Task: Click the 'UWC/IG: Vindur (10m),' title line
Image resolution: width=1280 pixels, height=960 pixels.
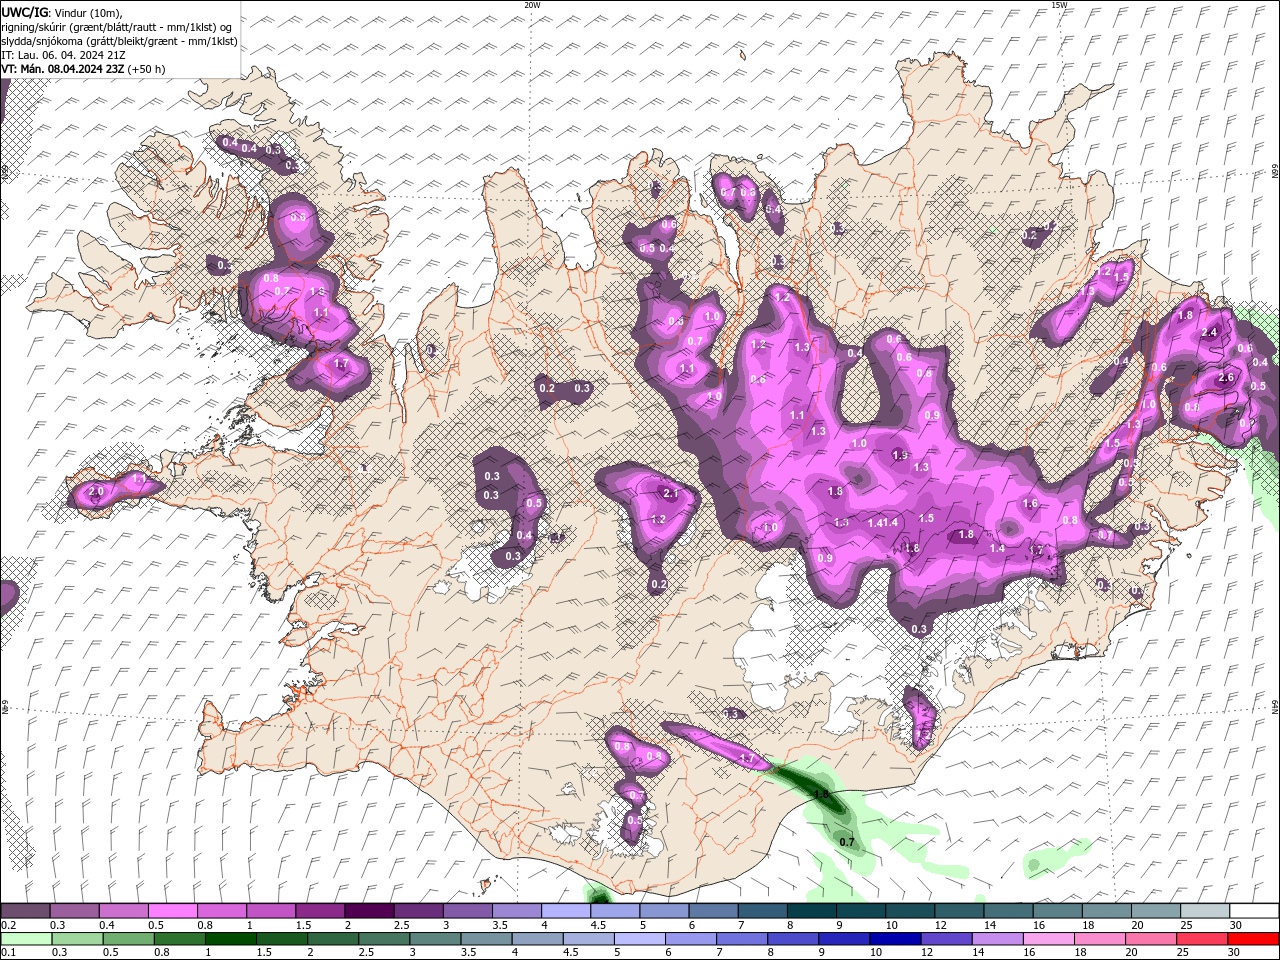Action: click(62, 12)
